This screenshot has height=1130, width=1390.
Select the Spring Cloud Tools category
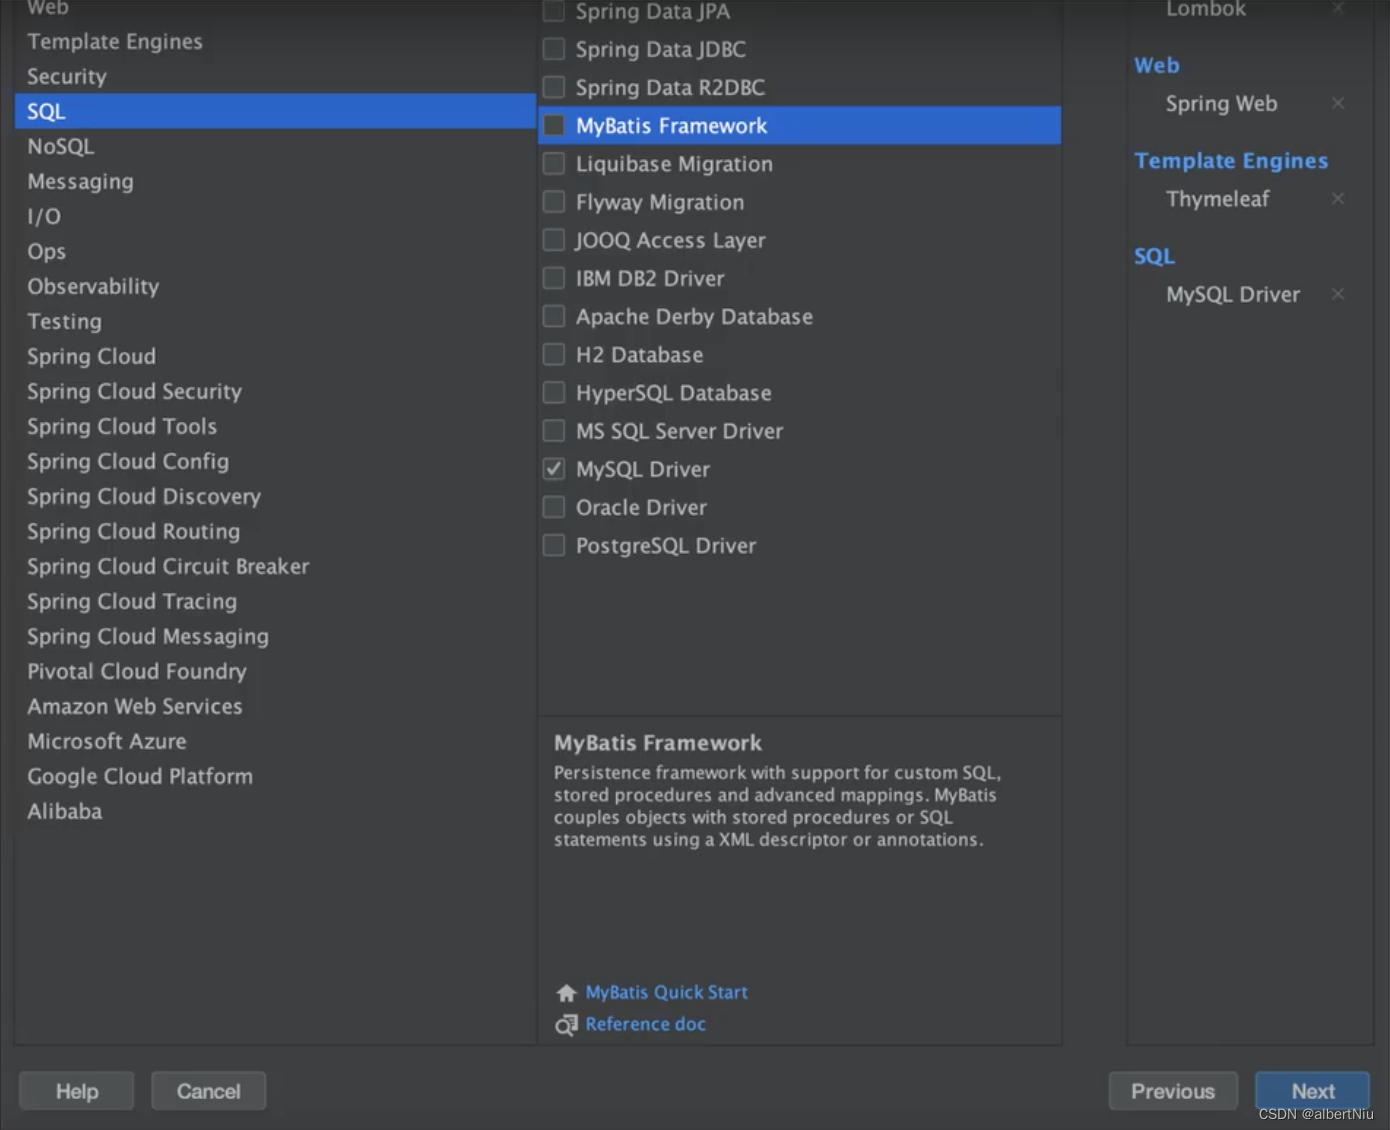click(x=275, y=427)
